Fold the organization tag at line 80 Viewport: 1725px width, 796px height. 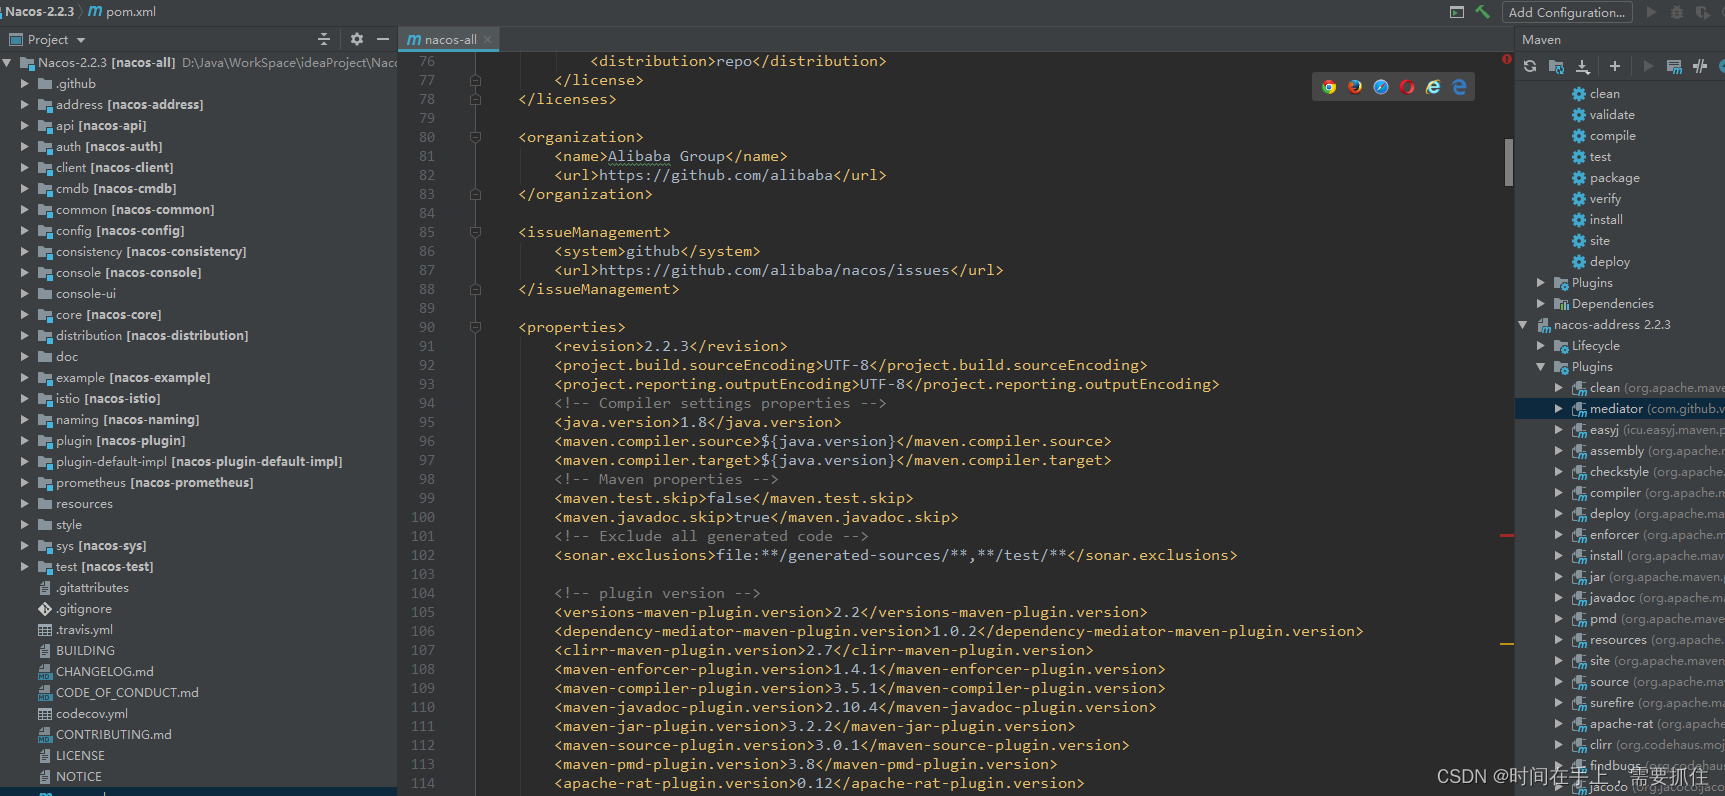pos(476,137)
